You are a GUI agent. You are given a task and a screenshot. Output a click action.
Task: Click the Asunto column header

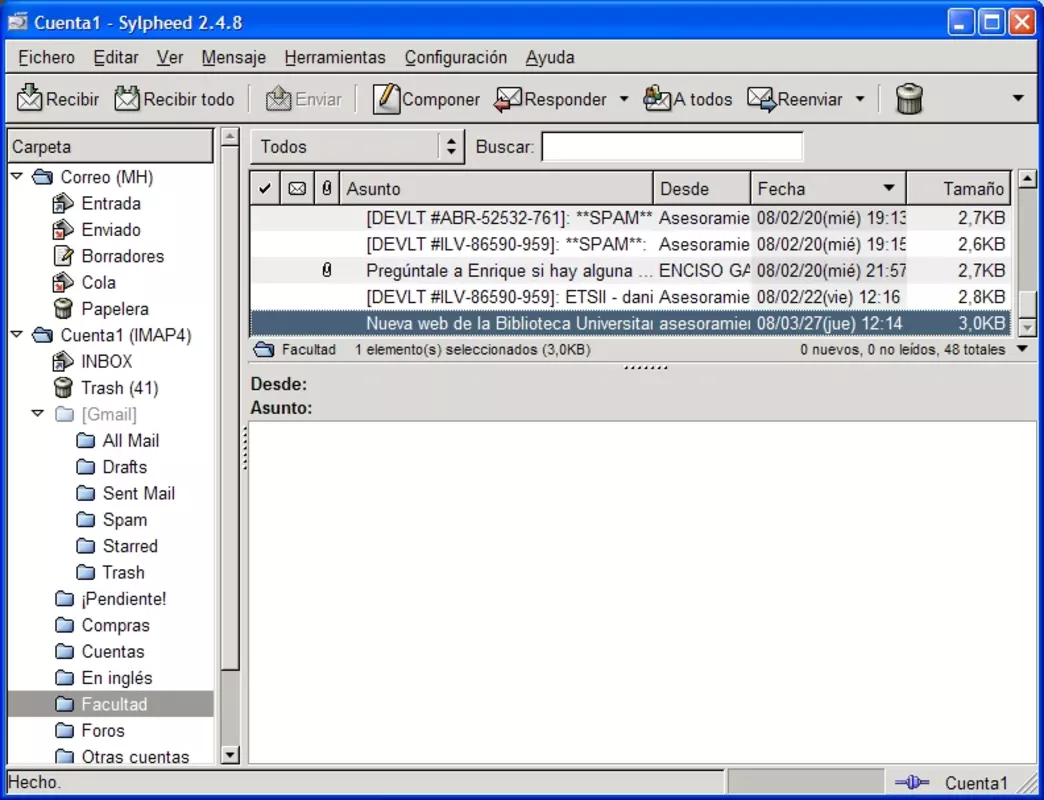(497, 188)
